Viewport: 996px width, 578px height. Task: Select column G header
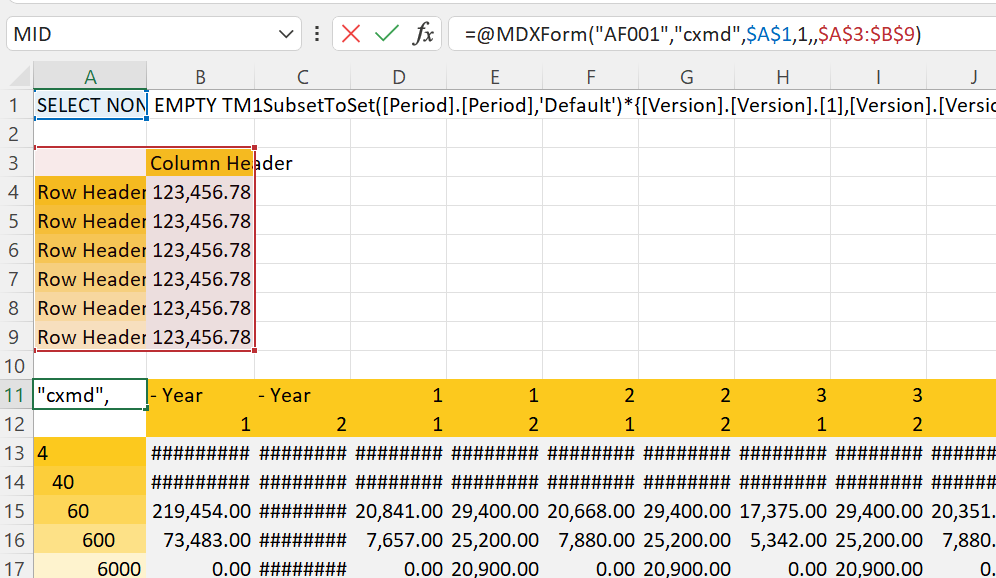(x=686, y=77)
